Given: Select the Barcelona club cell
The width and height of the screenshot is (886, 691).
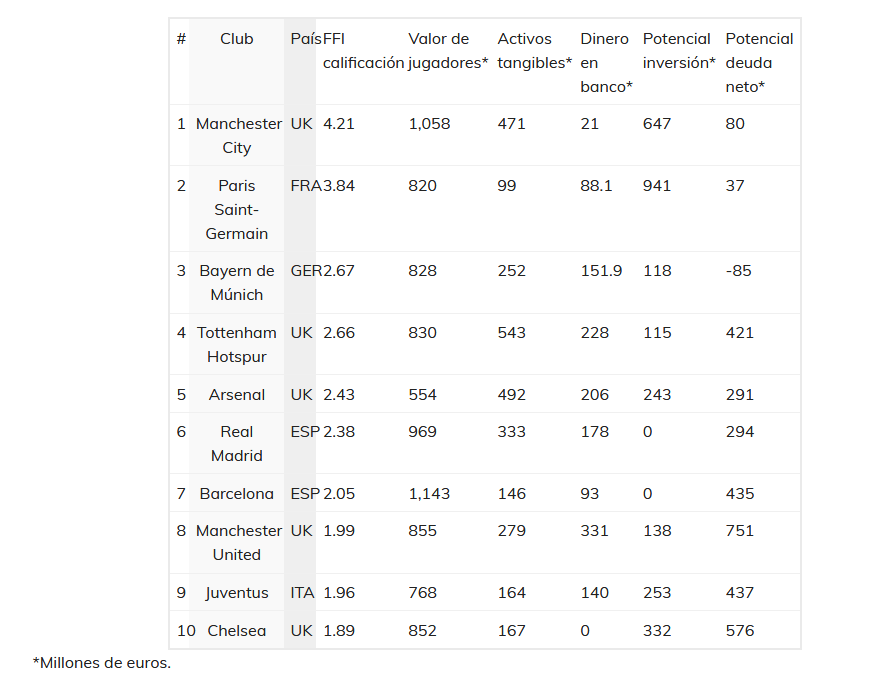Looking at the screenshot, I should (236, 494).
